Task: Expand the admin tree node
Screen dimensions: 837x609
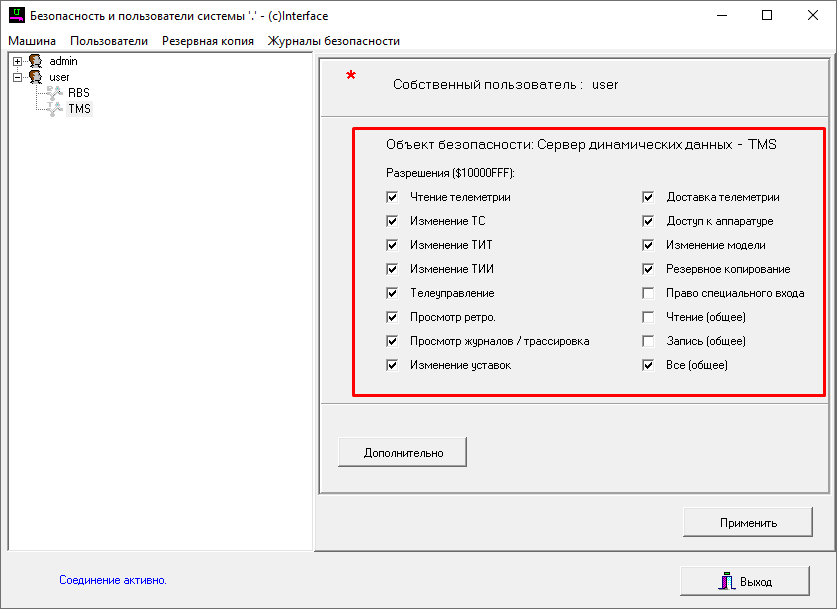Action: [x=17, y=61]
